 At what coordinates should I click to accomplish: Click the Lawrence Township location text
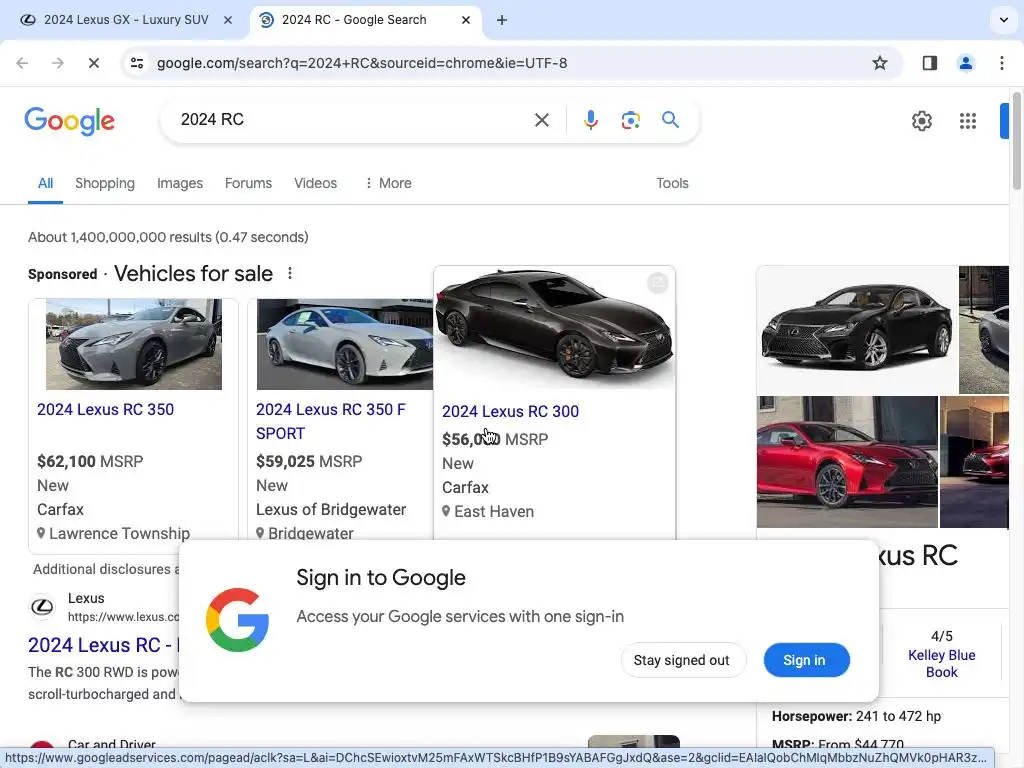tap(120, 534)
